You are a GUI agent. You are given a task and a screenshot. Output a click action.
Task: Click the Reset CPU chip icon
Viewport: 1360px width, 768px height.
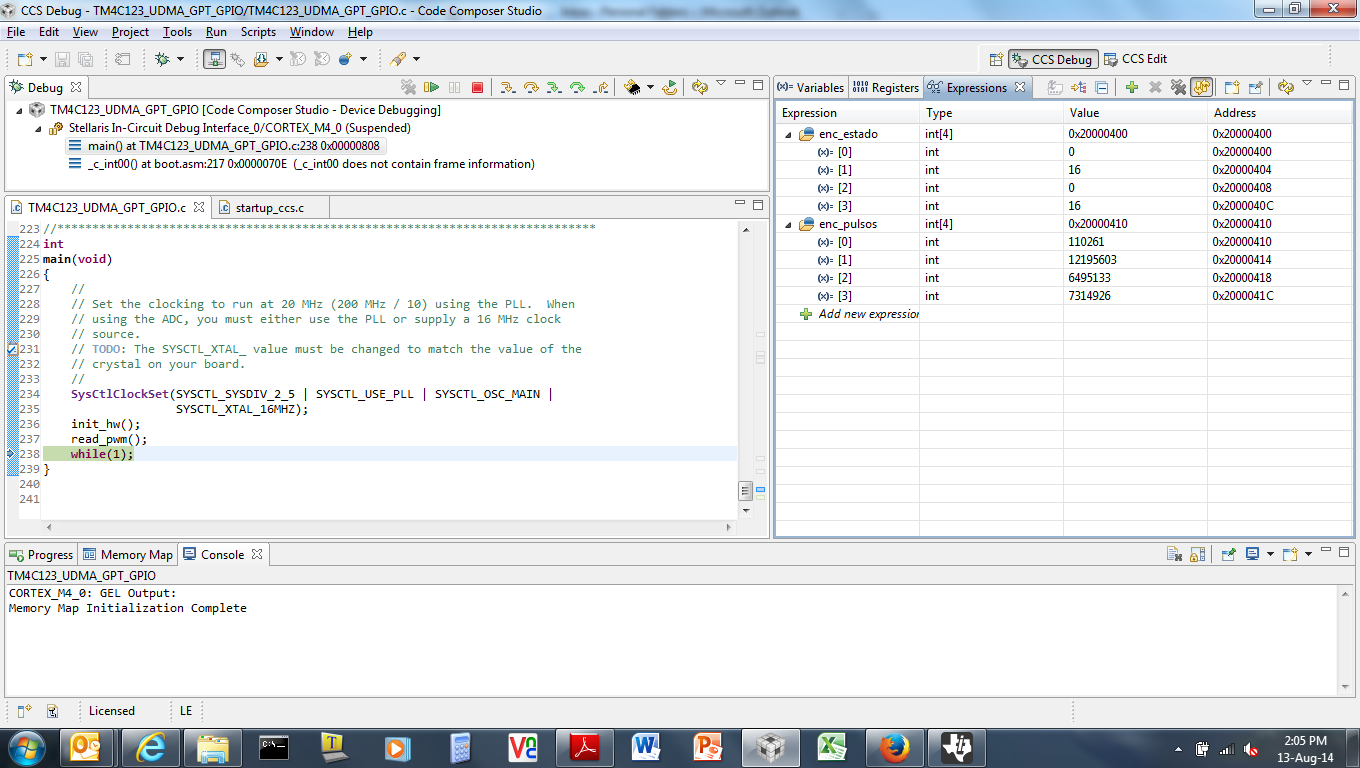click(632, 88)
